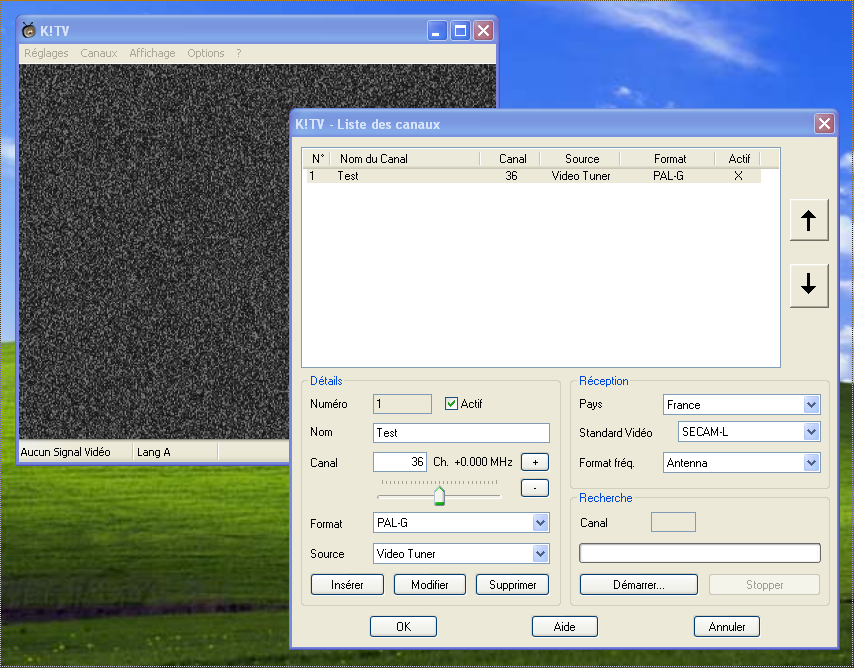Click the search progress bar in Recherche
The height and width of the screenshot is (668, 854).
[700, 553]
